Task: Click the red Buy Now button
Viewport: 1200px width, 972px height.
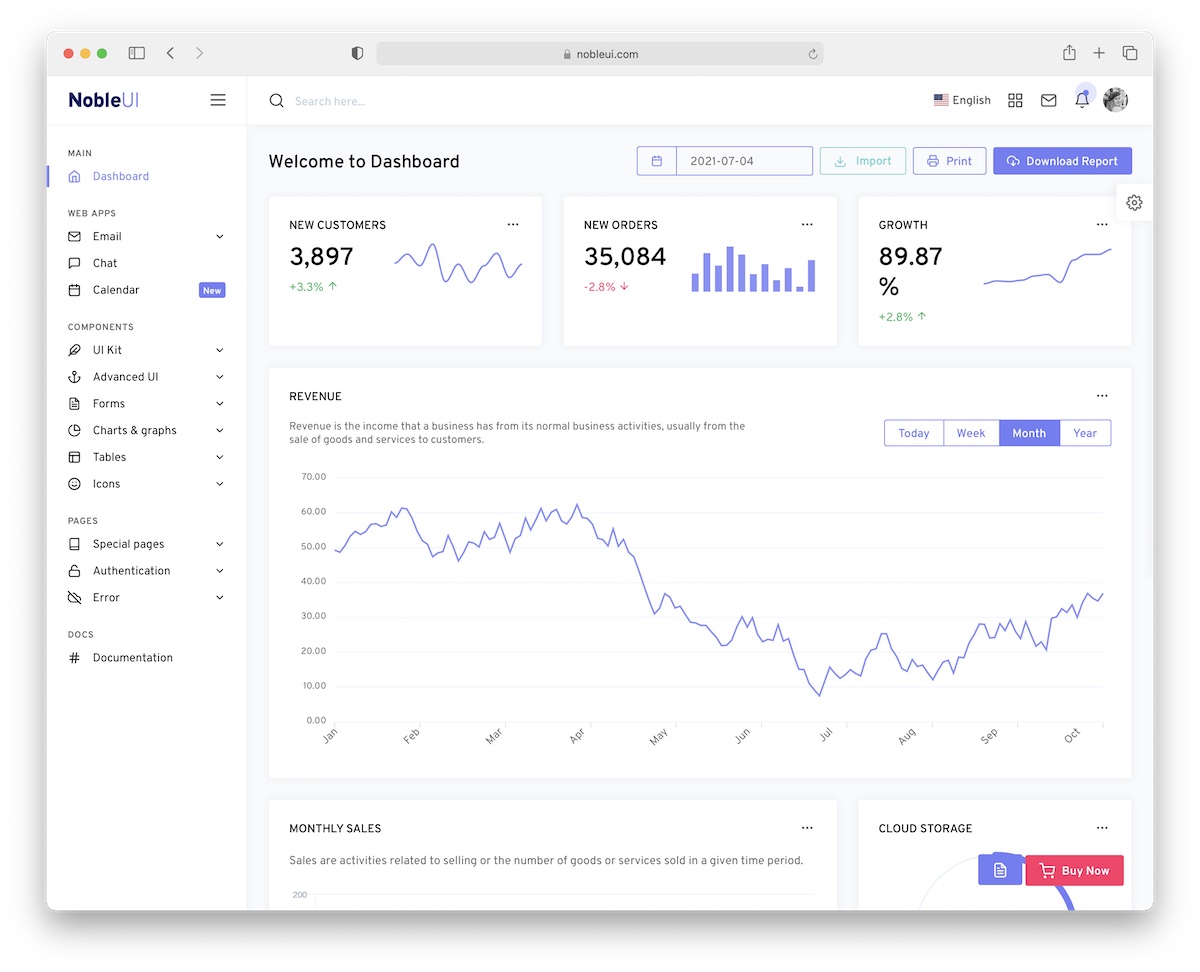Action: (x=1074, y=870)
